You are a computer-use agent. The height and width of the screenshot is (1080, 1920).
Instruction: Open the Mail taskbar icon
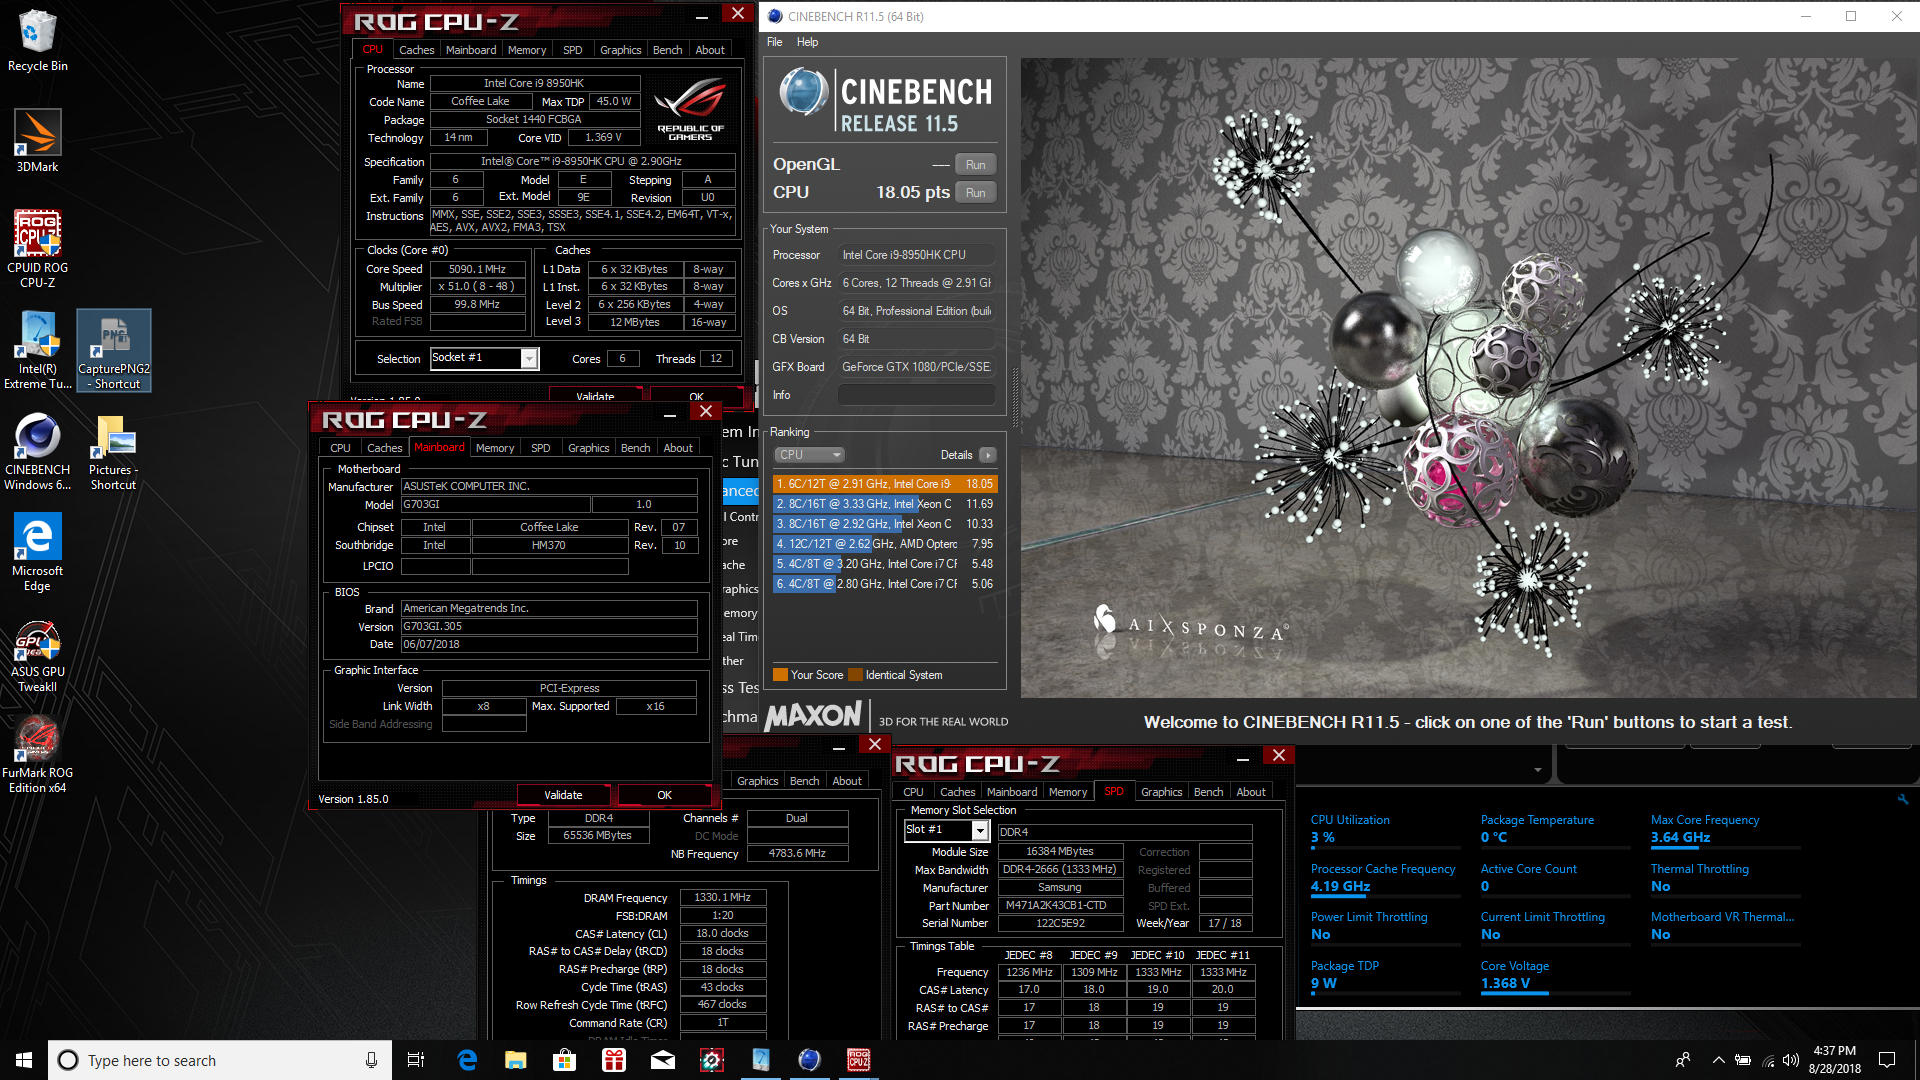(663, 1060)
